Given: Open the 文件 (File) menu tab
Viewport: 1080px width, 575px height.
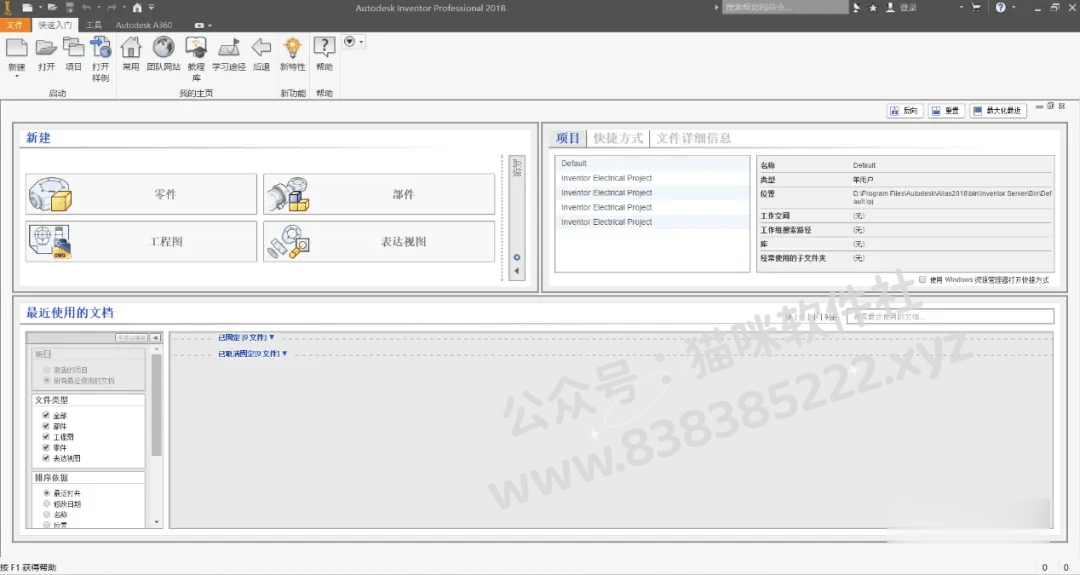Looking at the screenshot, I should point(14,25).
